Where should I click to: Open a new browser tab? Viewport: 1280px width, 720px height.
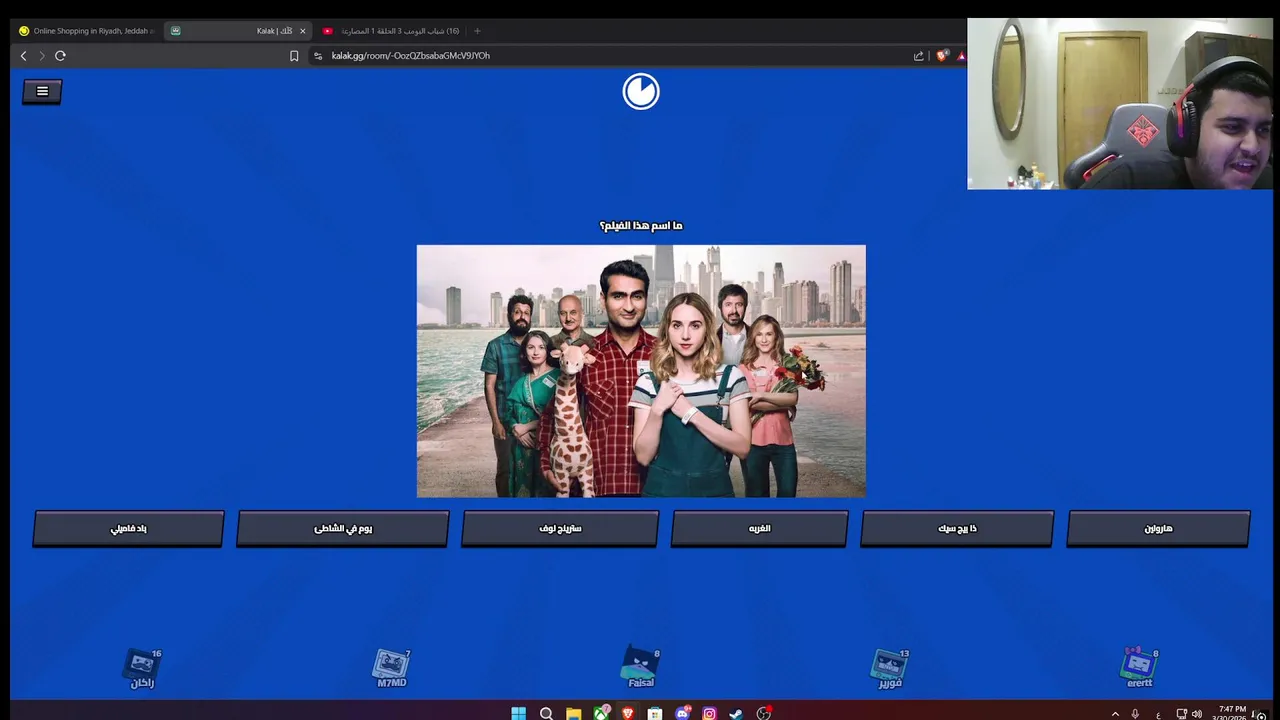click(x=477, y=31)
